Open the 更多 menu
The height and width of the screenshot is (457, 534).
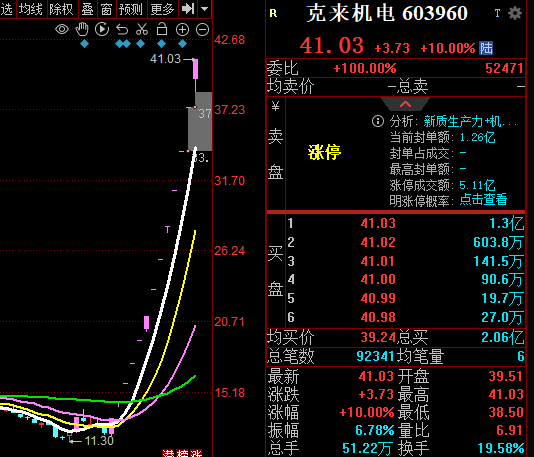click(x=162, y=9)
